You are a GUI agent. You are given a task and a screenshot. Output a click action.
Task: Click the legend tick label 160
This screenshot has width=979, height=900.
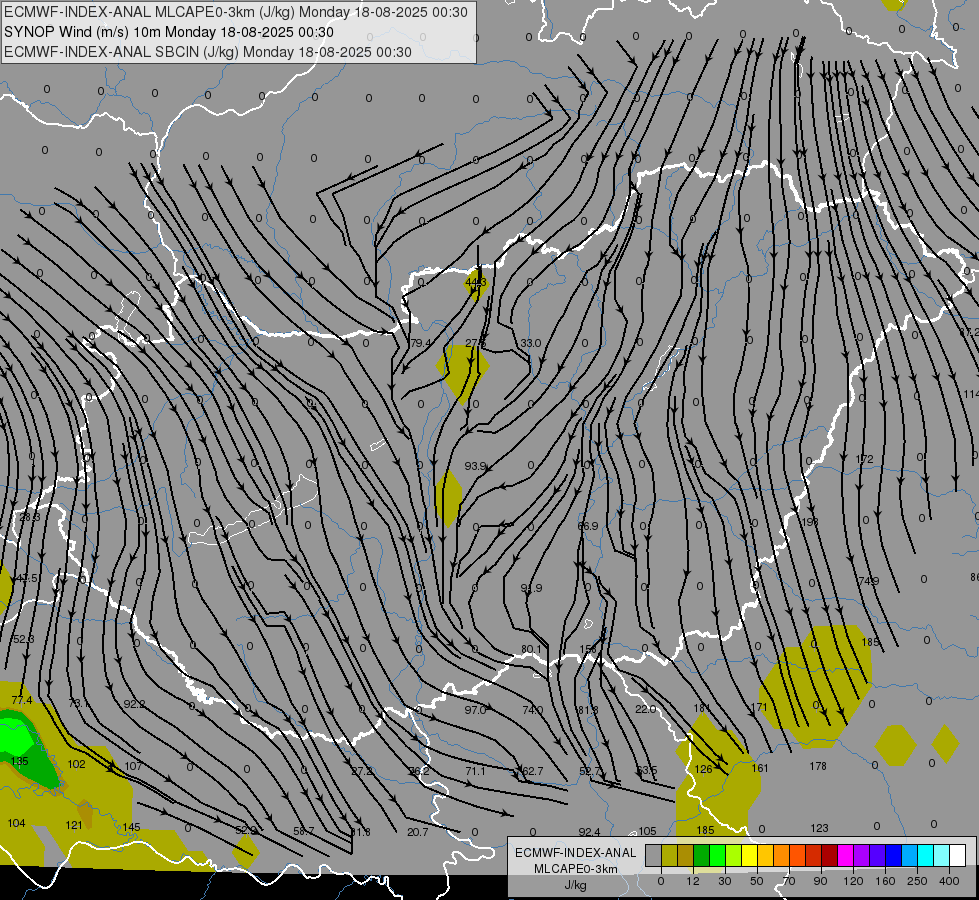tap(885, 881)
